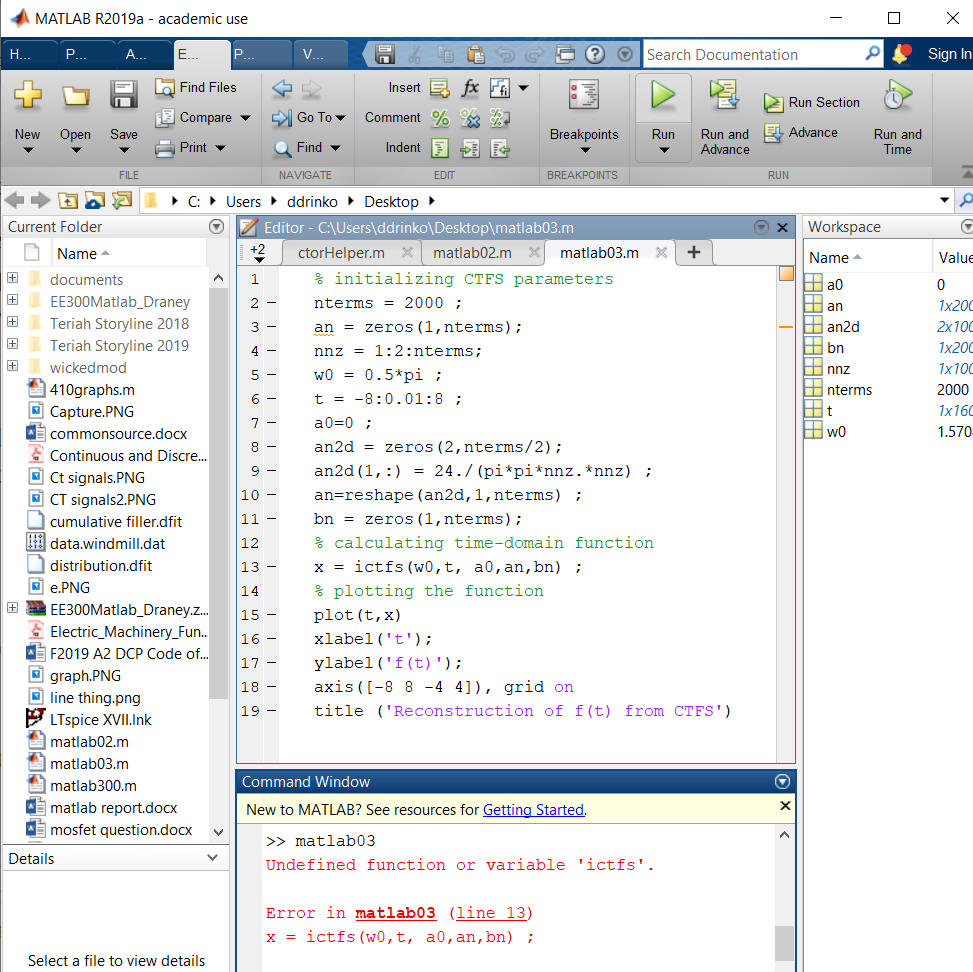Image resolution: width=973 pixels, height=972 pixels.
Task: Expand the documents folder in Current Folder
Action: 13,279
